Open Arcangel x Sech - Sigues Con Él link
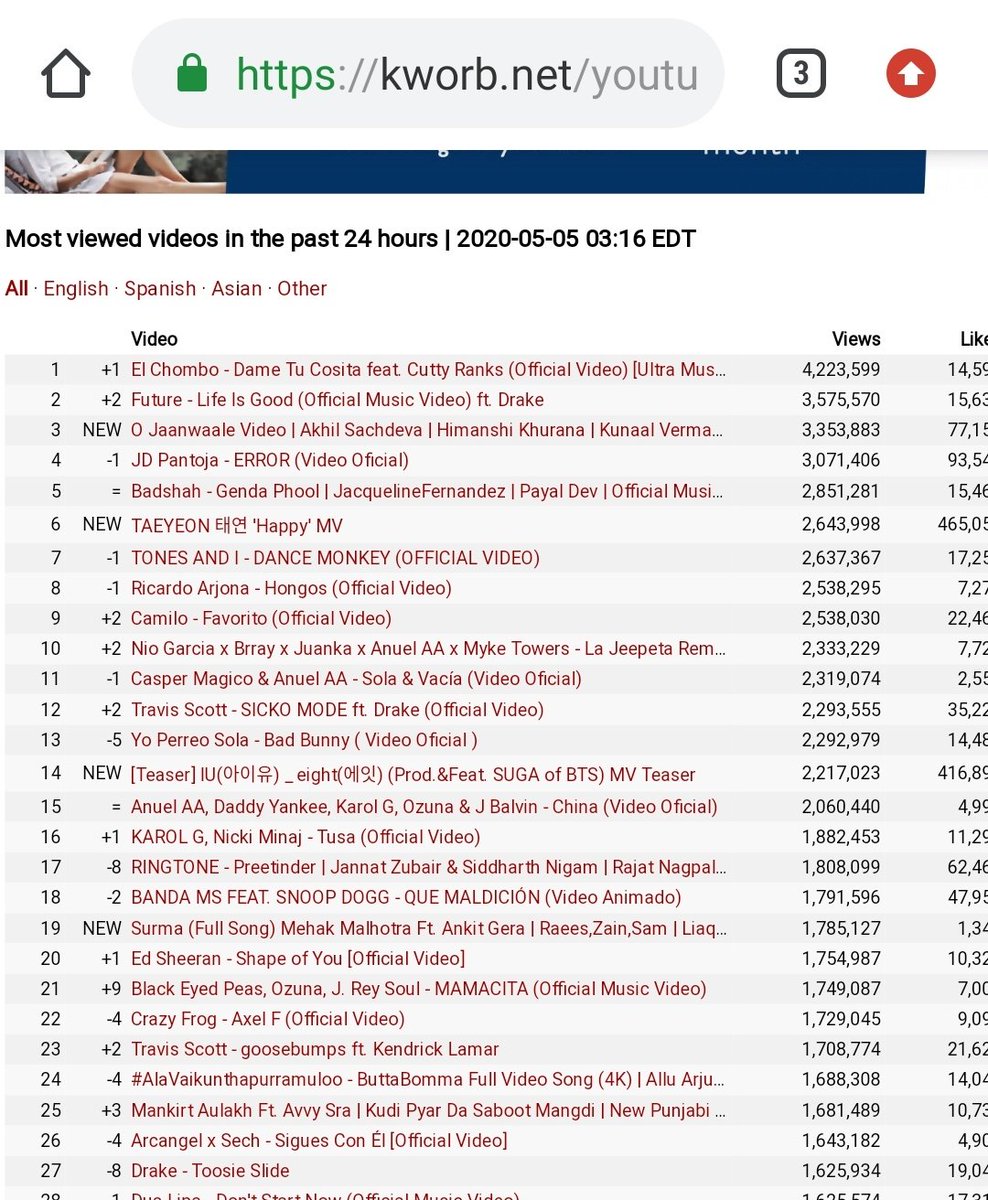Screen dimensions: 988x1200 coord(319,1140)
